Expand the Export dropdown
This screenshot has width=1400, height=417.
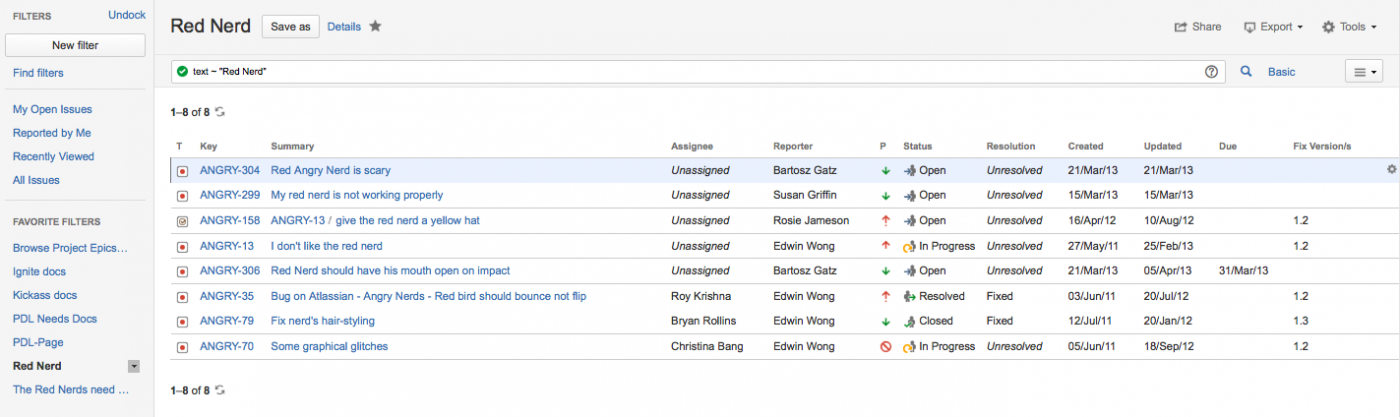coord(1273,27)
